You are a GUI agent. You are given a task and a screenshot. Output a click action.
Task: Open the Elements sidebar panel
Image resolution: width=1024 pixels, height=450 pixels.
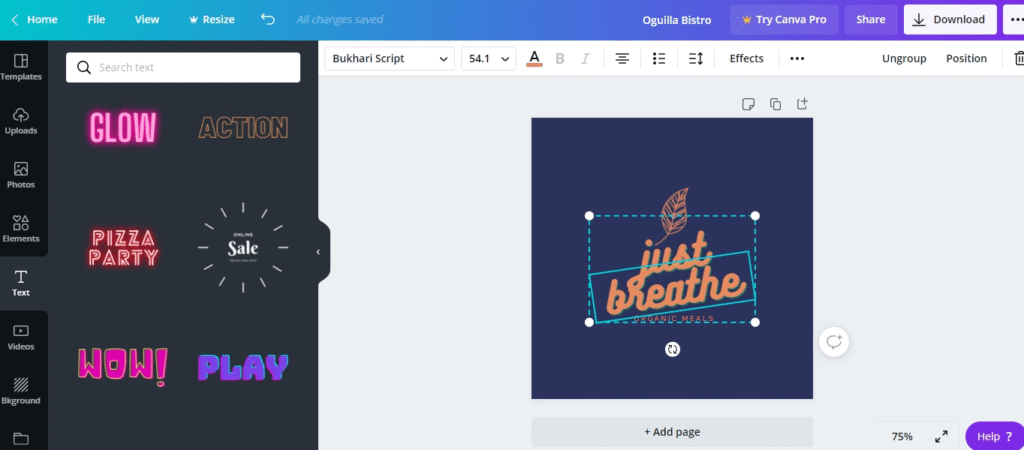[x=21, y=228]
